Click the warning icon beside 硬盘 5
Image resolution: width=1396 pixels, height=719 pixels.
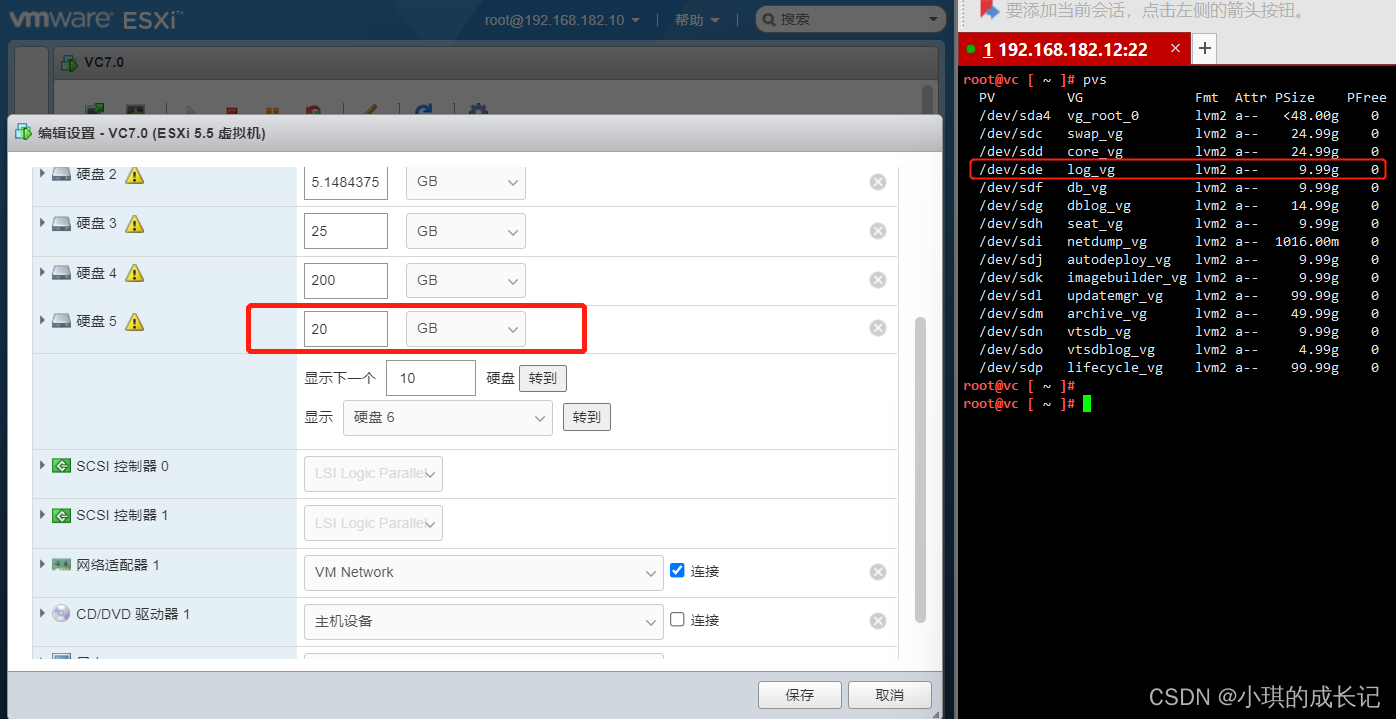[135, 322]
